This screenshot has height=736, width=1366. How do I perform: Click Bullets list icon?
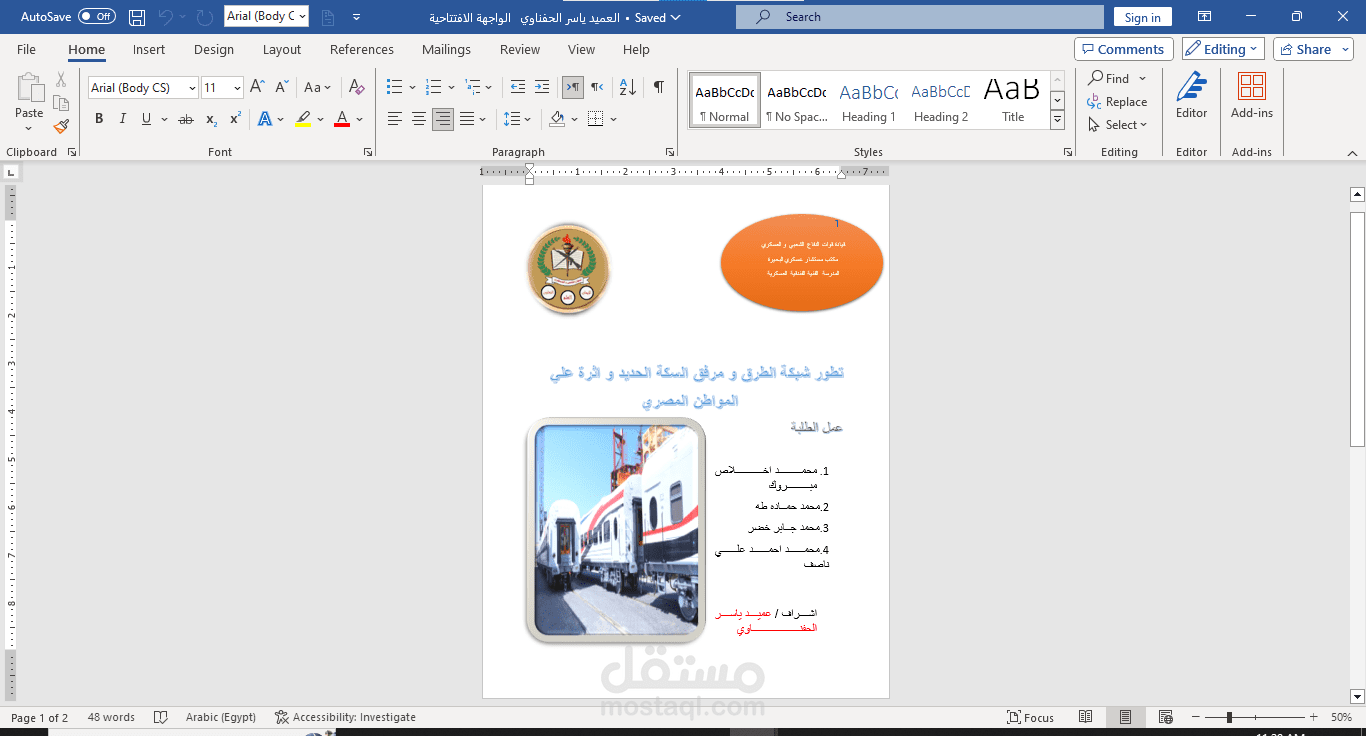394,87
